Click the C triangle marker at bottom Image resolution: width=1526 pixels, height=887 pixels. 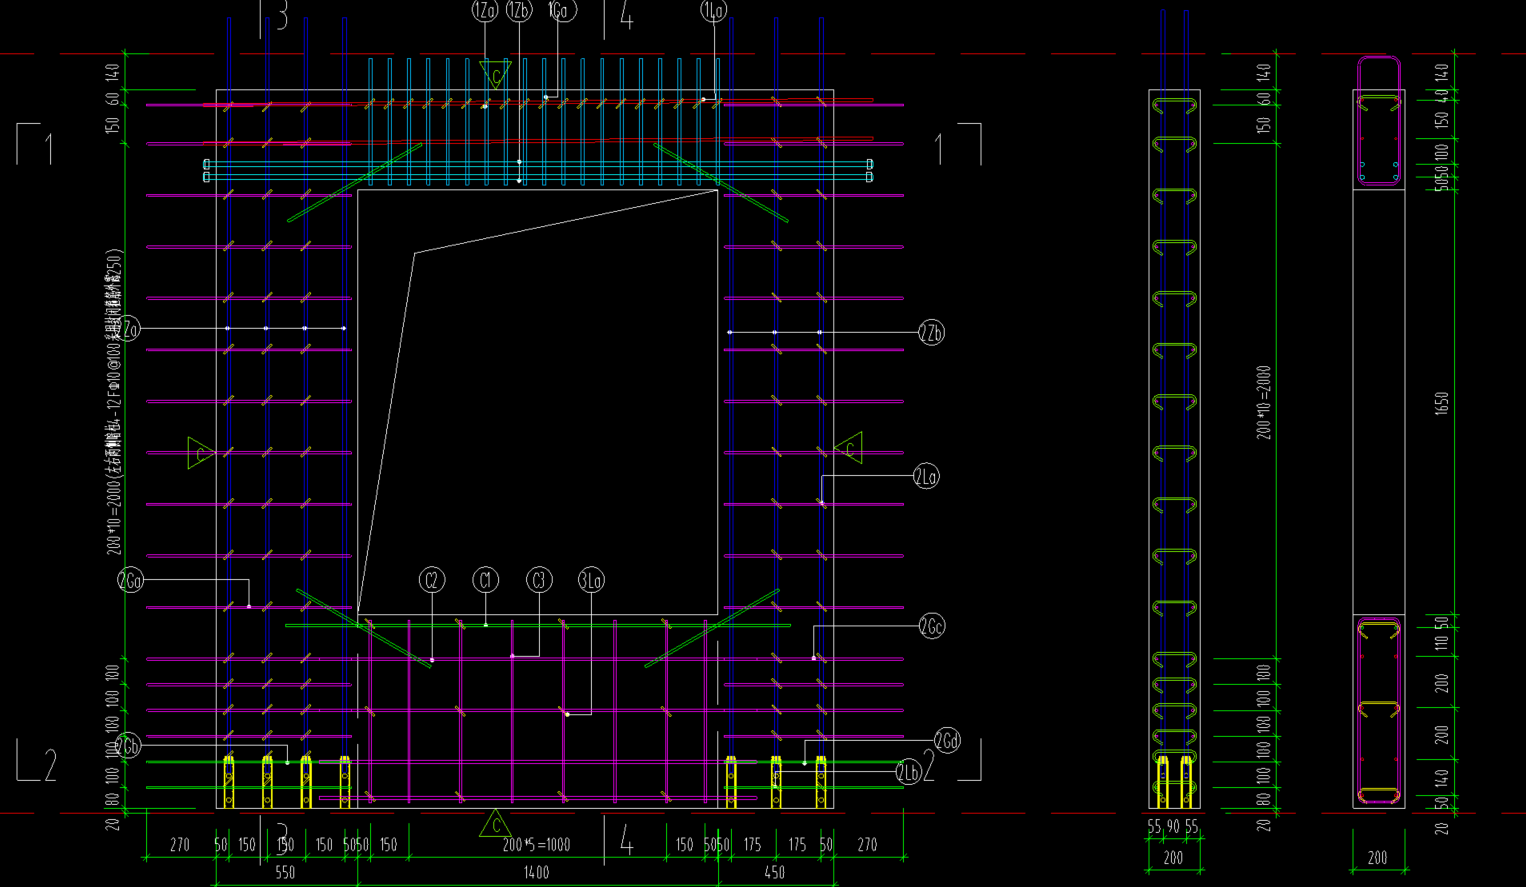click(495, 825)
